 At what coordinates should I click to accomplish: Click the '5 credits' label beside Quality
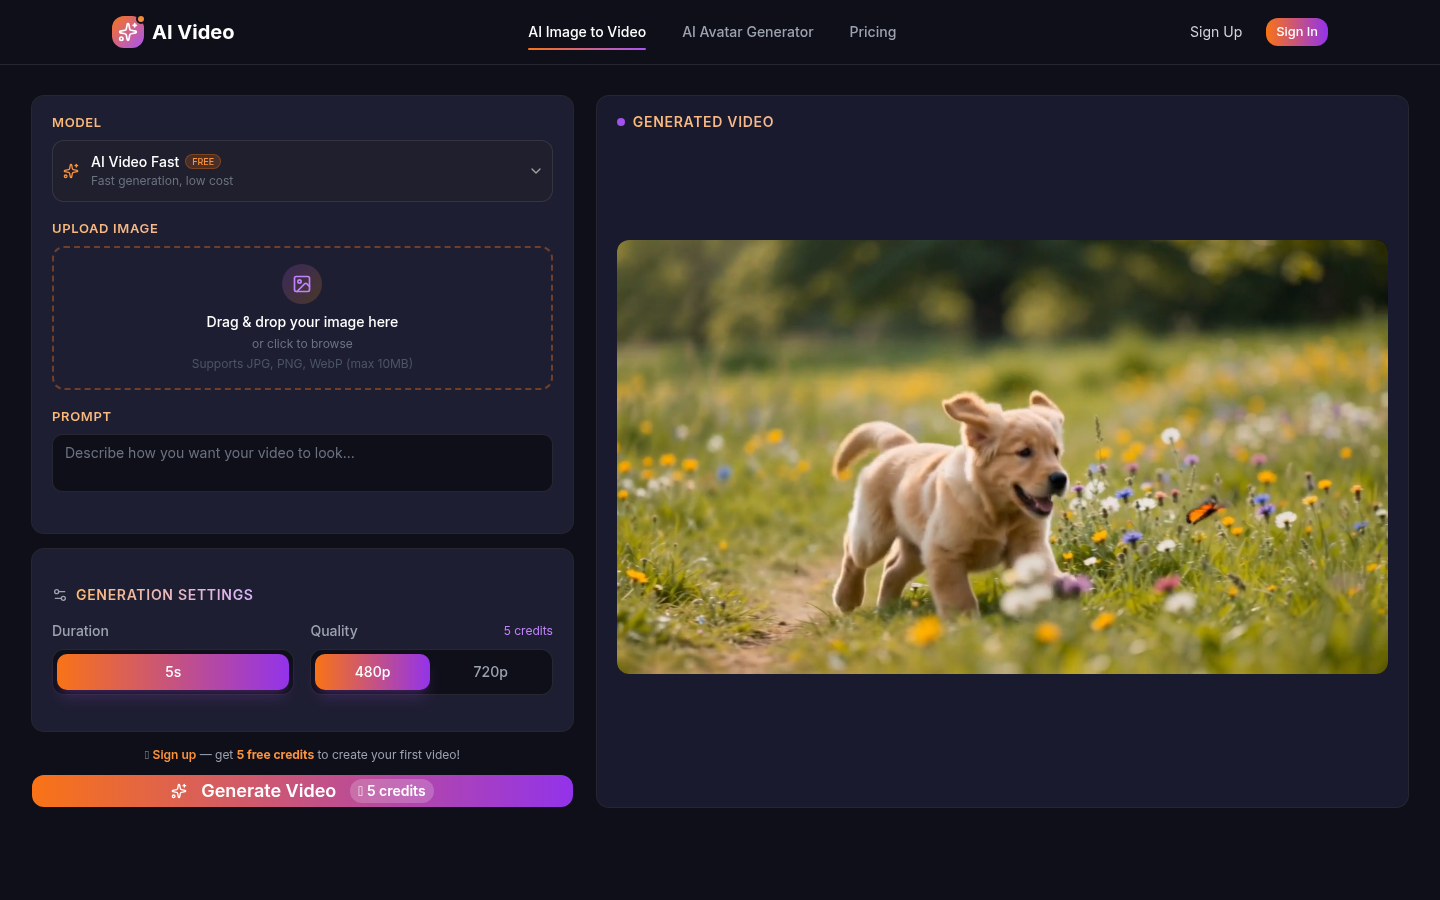pos(528,631)
